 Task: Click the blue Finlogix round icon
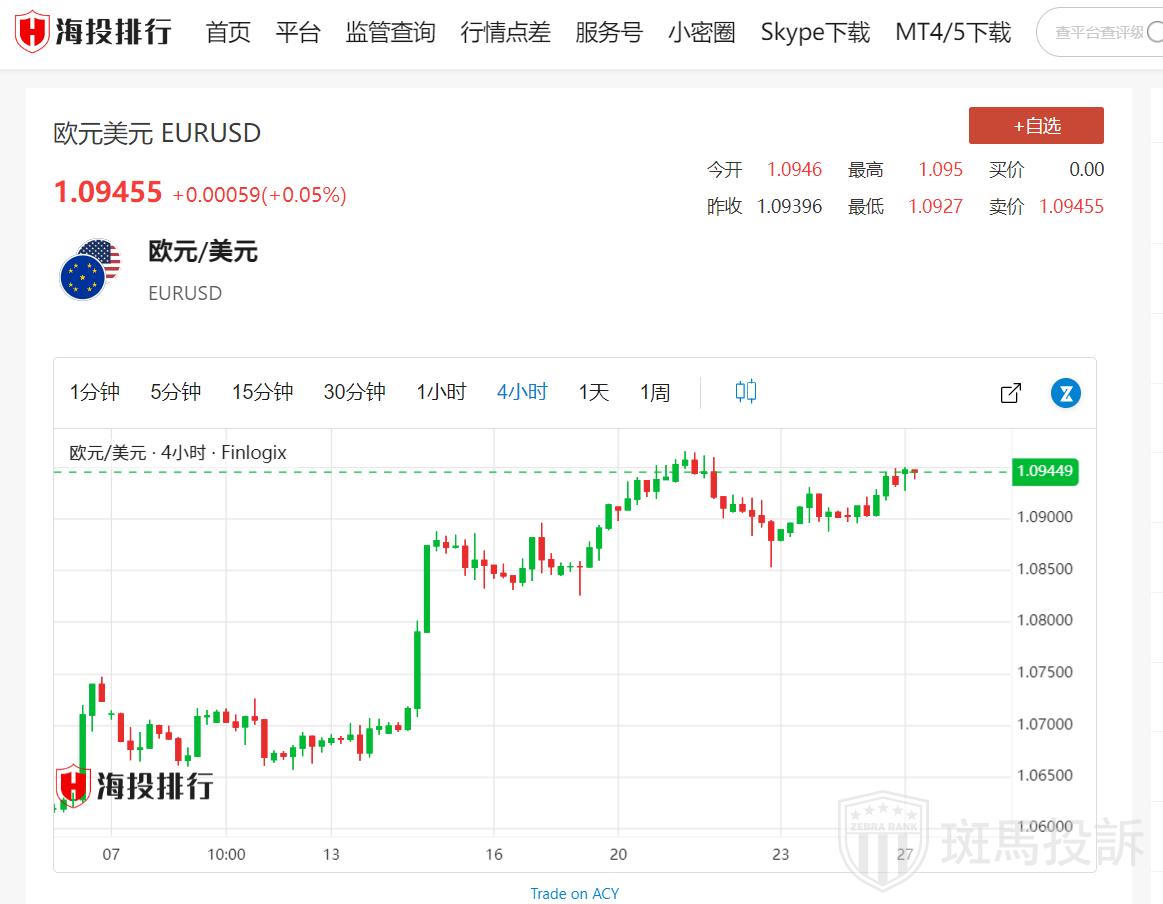[1066, 393]
